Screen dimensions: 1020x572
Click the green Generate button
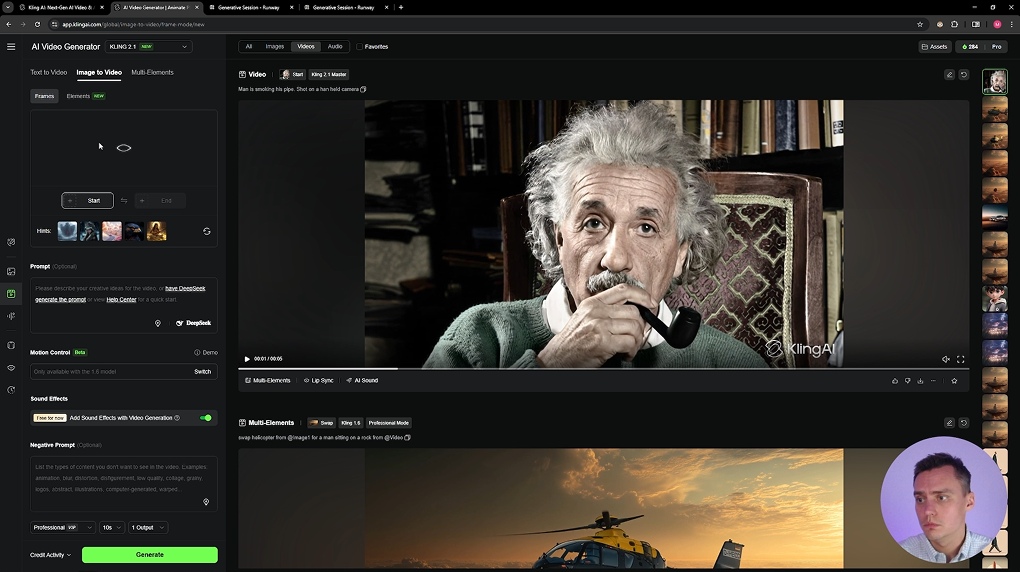150,554
